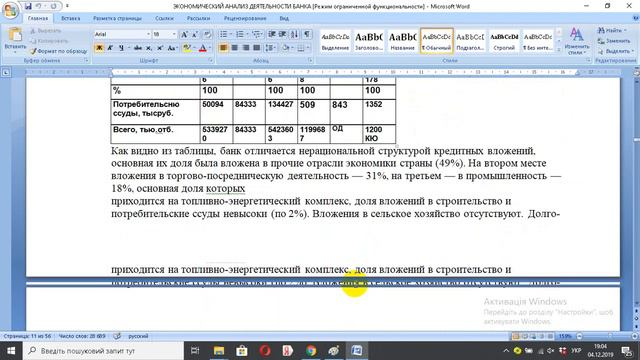Apply the Подзаголовок style
The width and height of the screenshot is (640, 360).
[470, 41]
